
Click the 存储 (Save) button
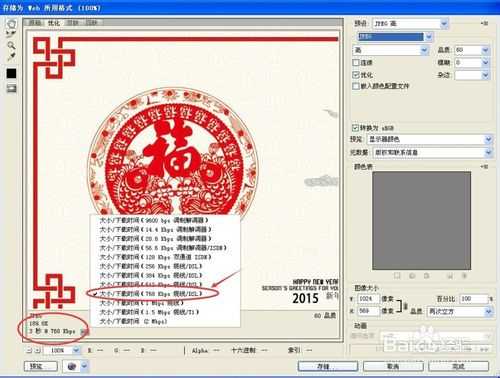click(327, 366)
